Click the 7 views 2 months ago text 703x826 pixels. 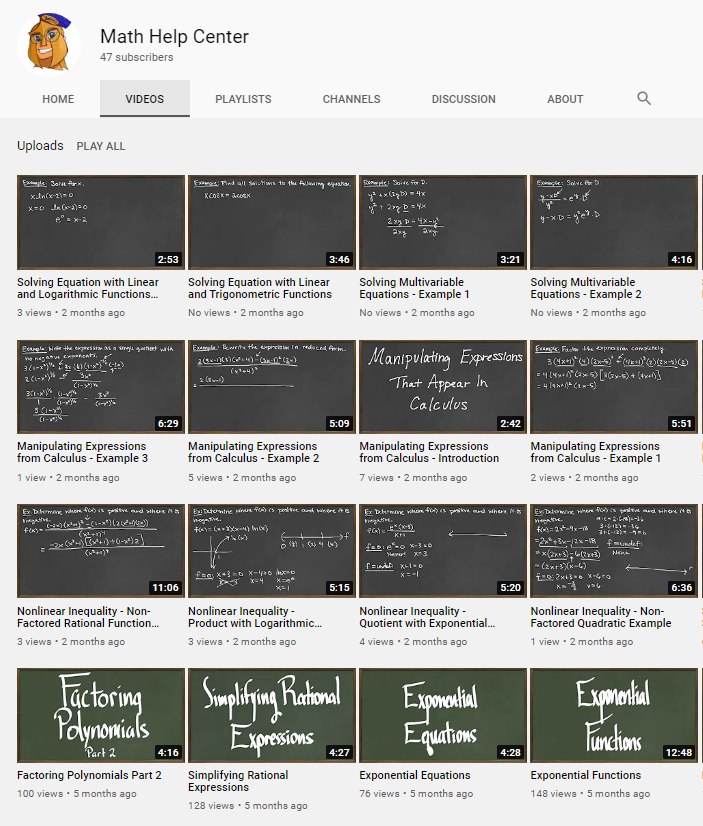413,477
